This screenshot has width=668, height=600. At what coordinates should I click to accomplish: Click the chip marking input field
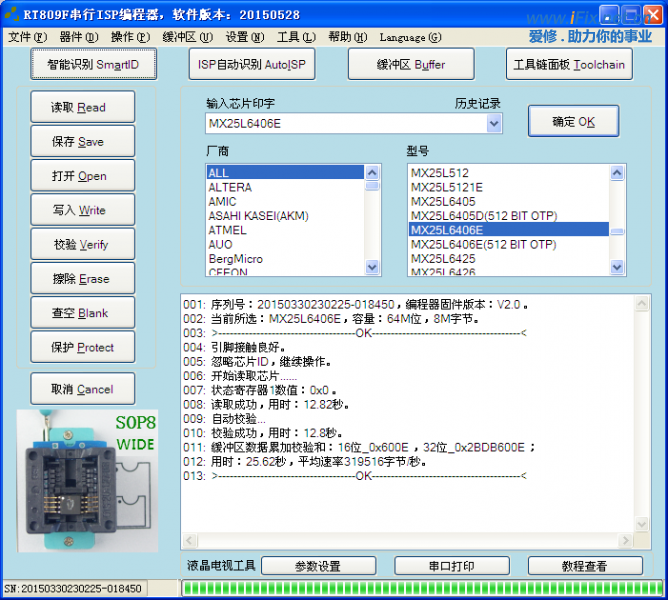pos(346,124)
